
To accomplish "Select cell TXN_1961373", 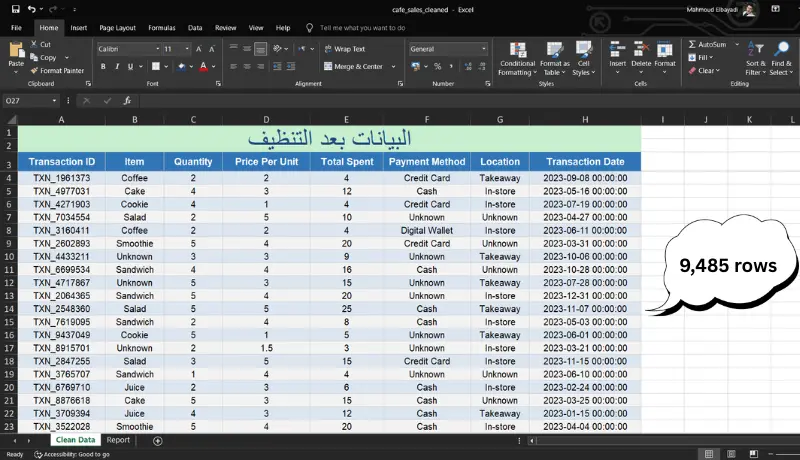I will (x=62, y=178).
